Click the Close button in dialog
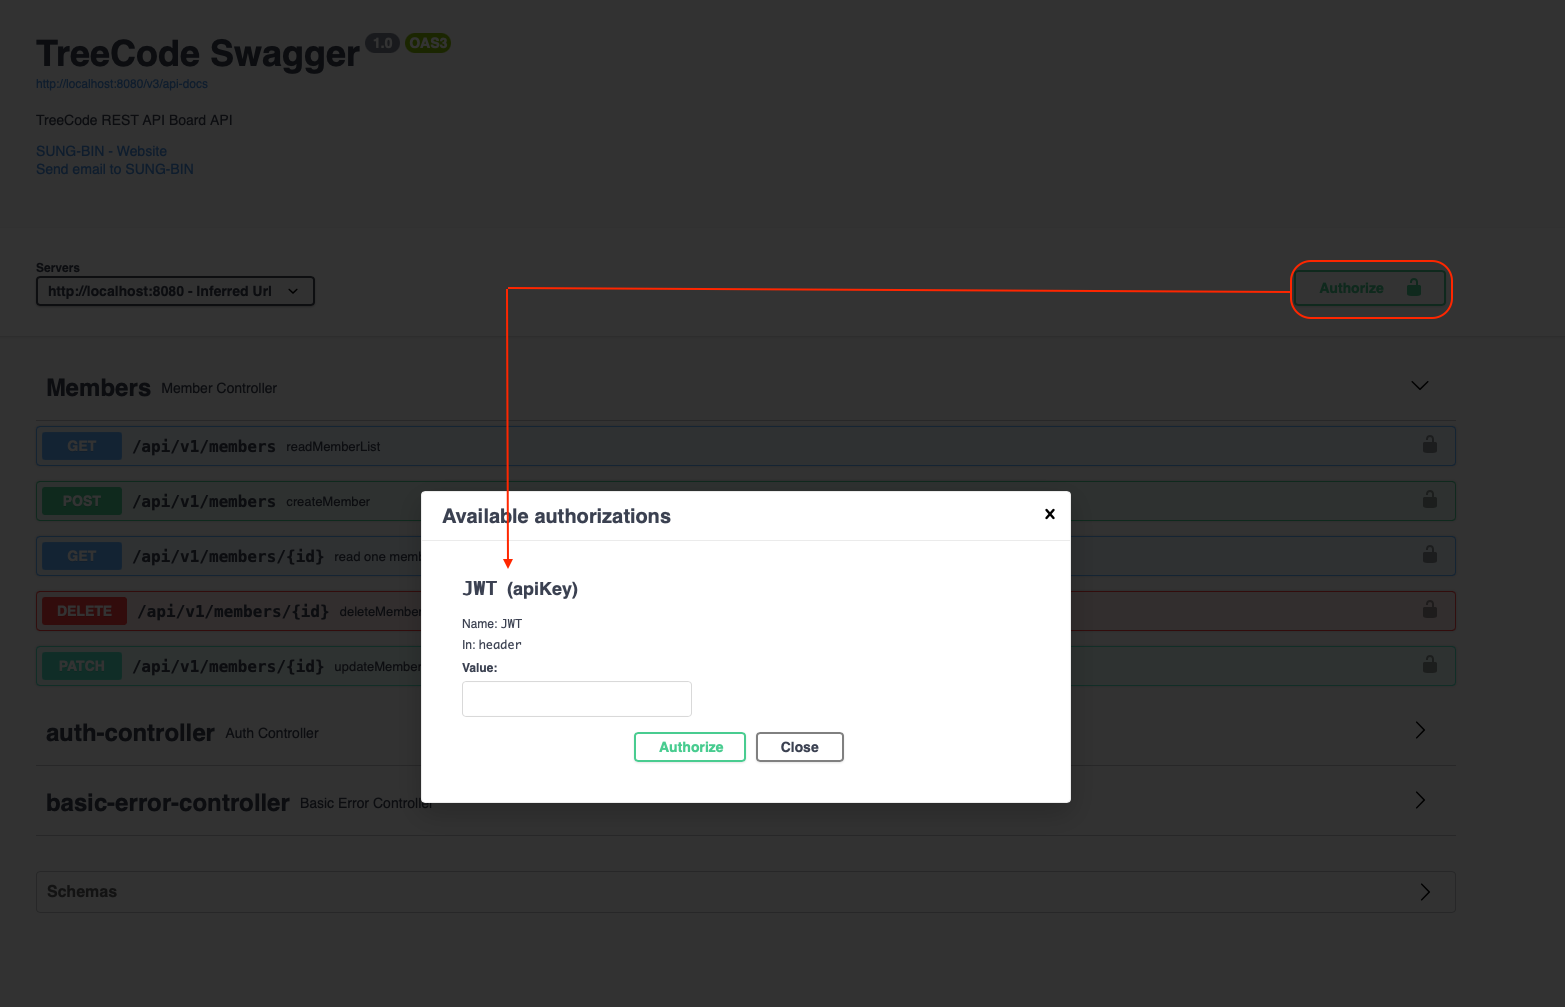 (800, 747)
